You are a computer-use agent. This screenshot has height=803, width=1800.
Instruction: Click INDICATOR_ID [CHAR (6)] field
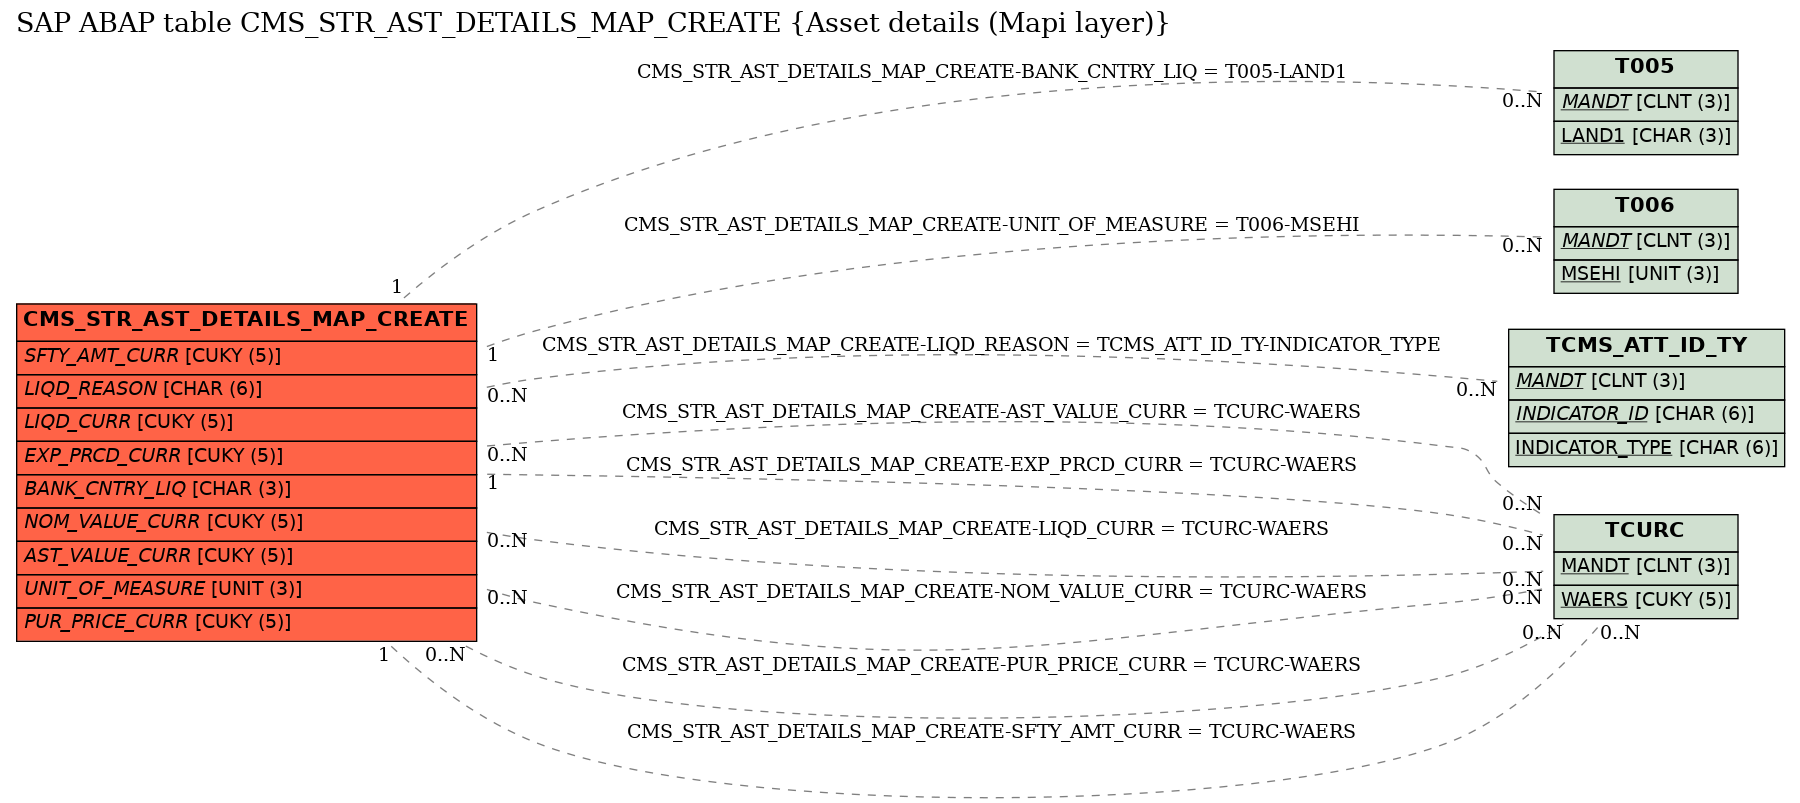pos(1646,415)
